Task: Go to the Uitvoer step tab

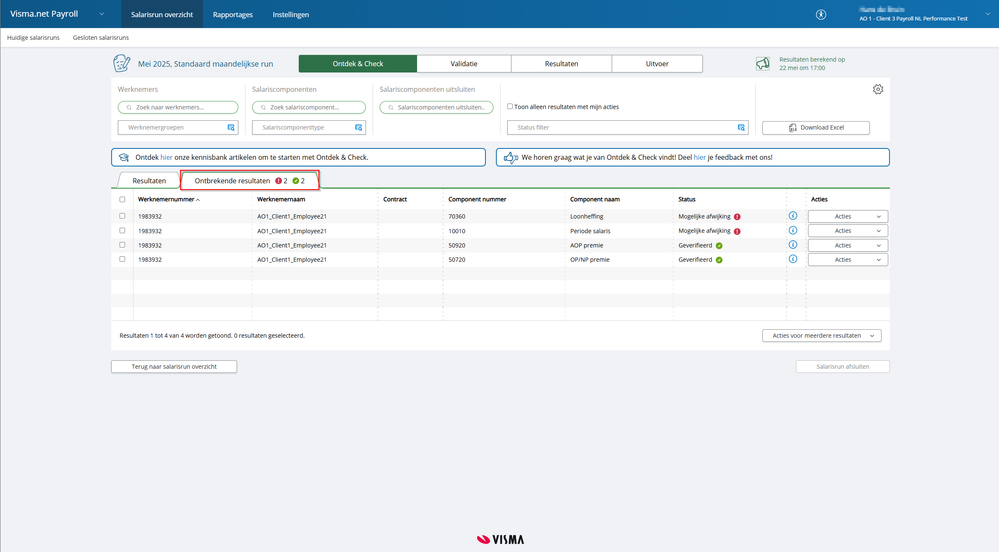Action: coord(657,64)
